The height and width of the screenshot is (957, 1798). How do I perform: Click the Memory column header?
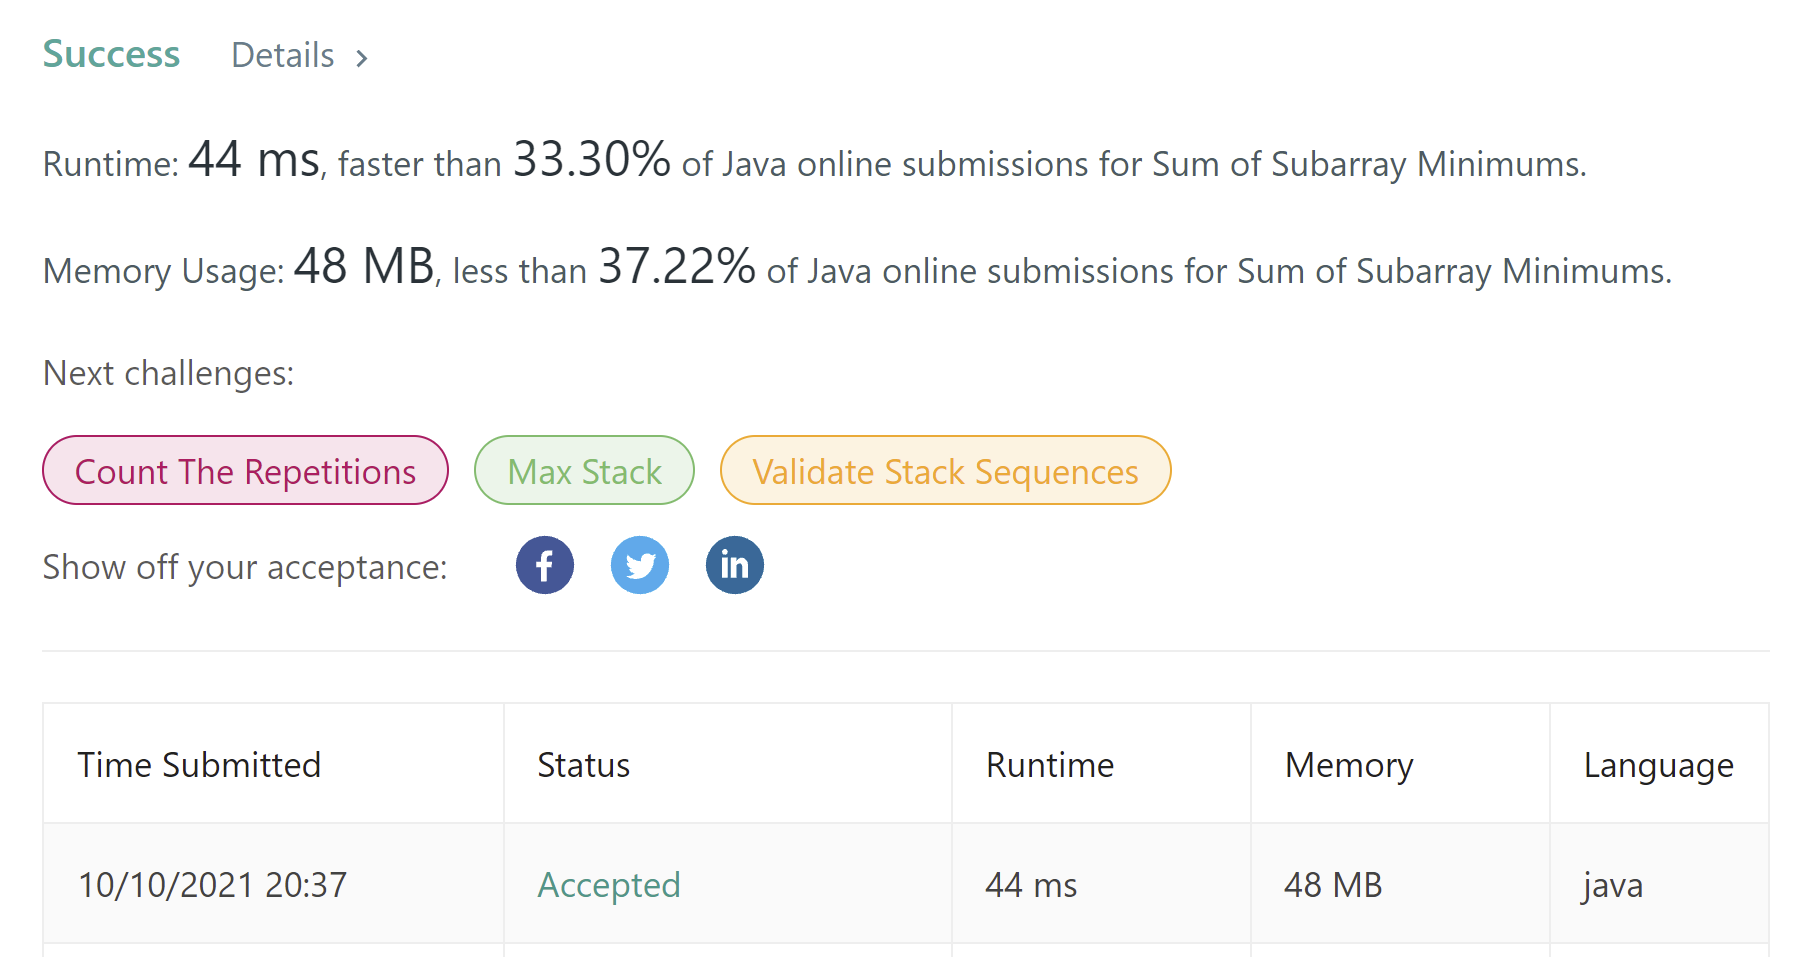(1348, 765)
